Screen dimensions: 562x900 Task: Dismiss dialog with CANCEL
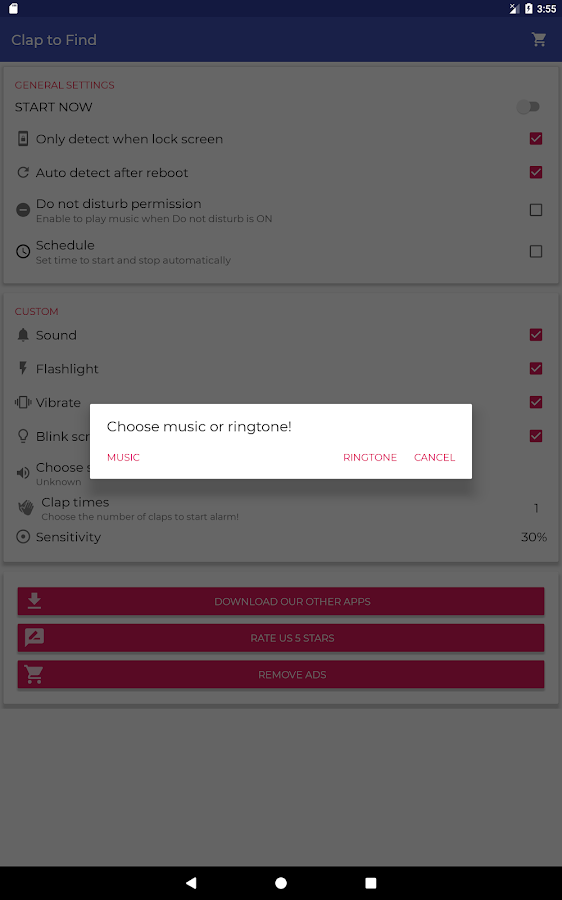coord(435,457)
